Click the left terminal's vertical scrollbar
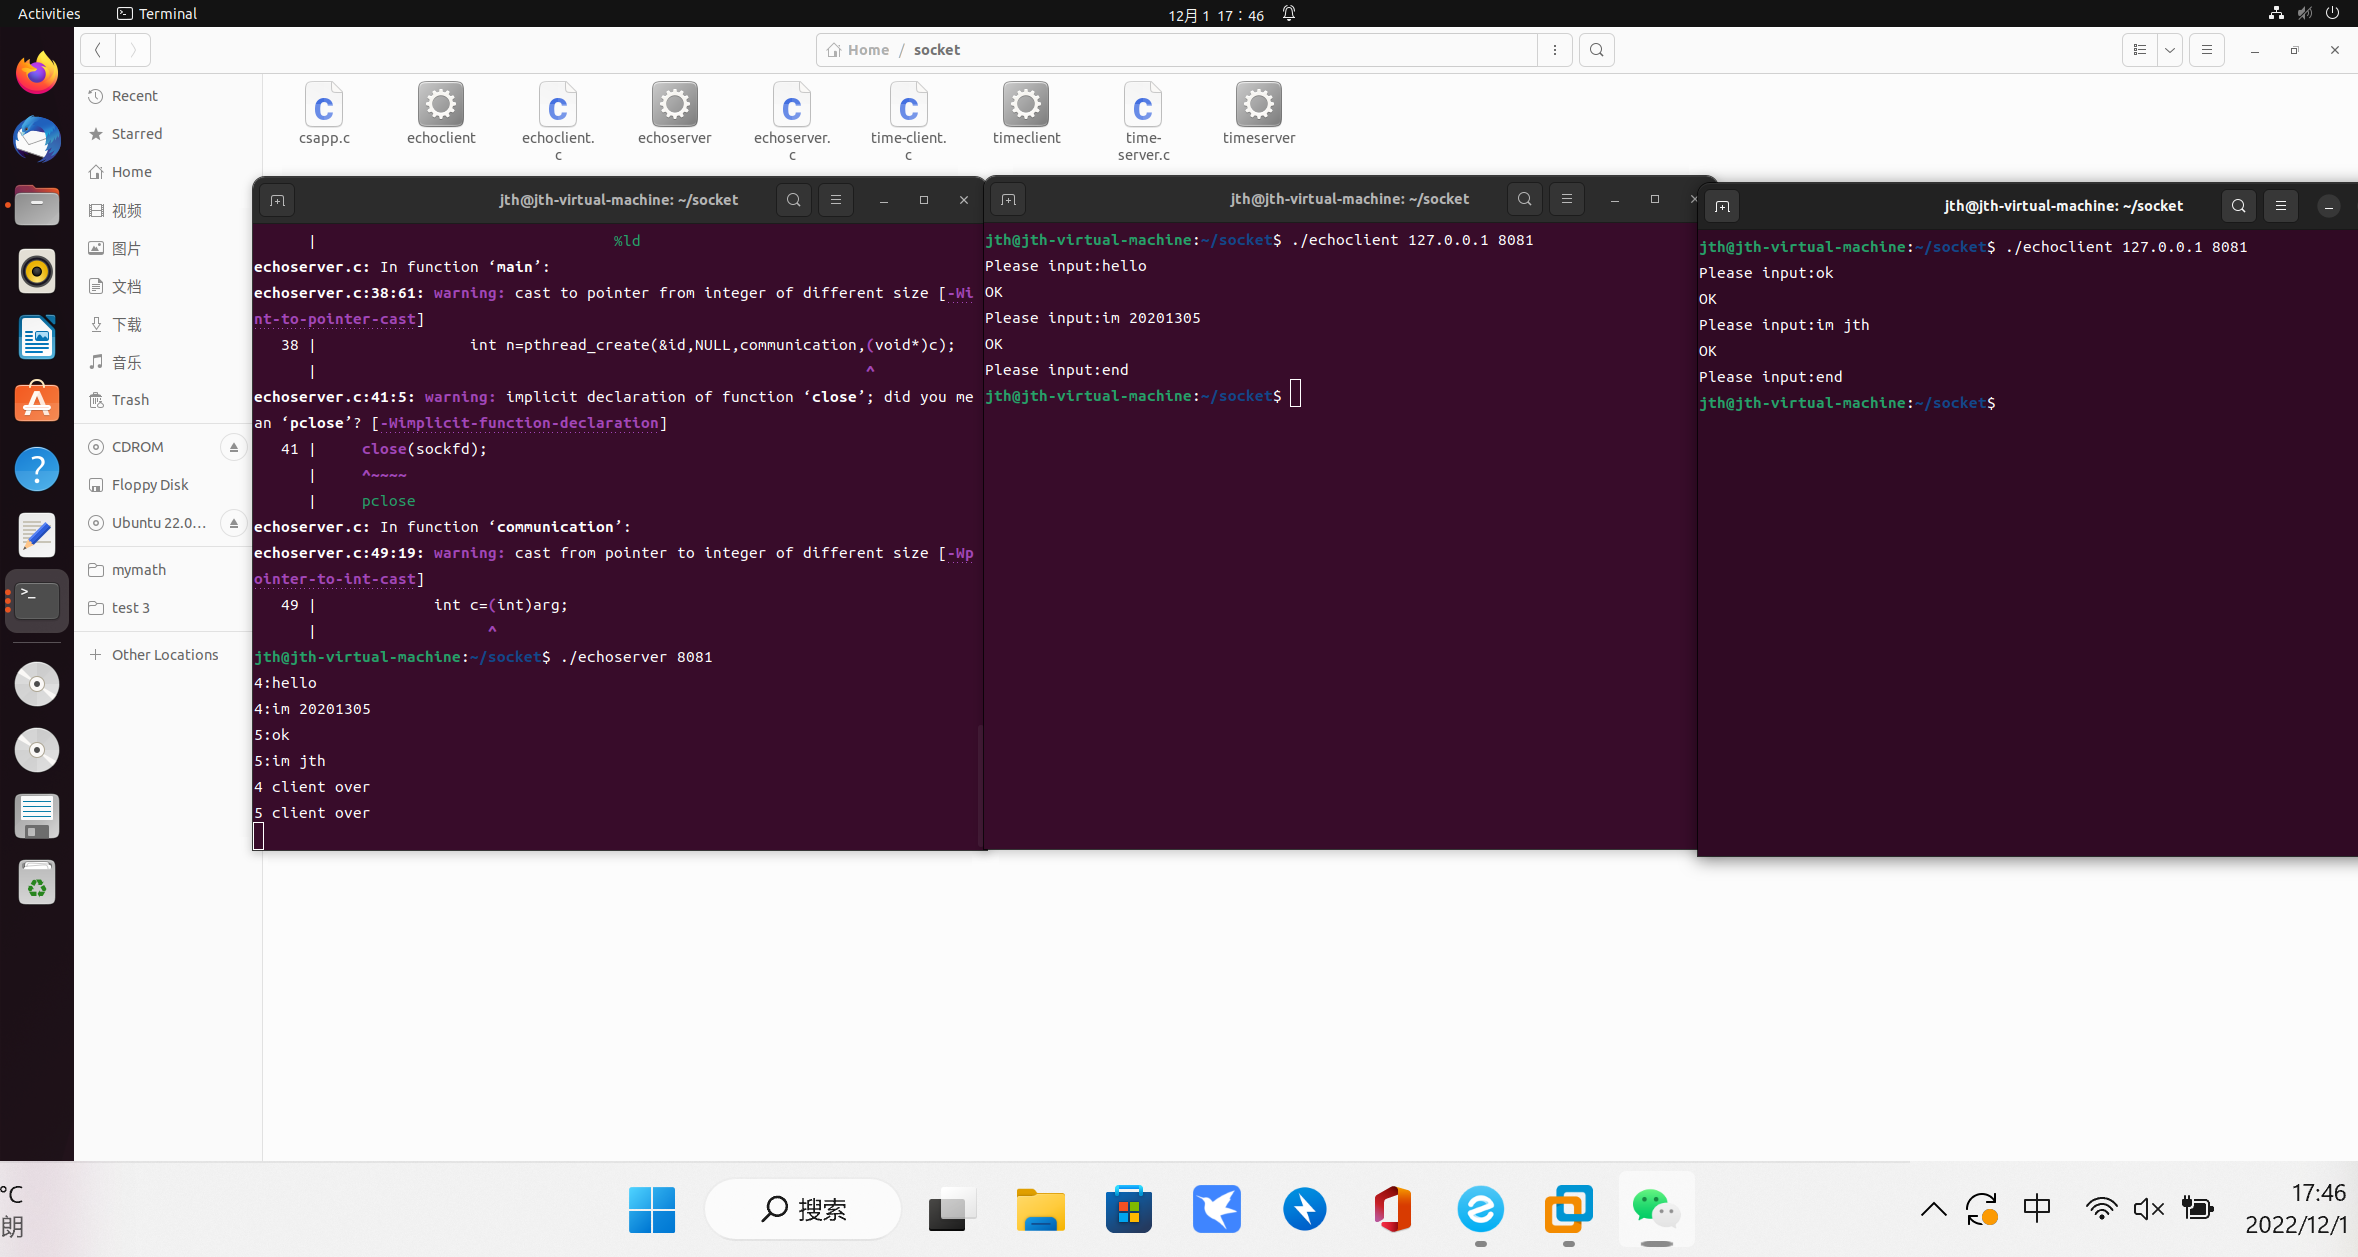Screen dimensions: 2358x1257 [x=979, y=785]
